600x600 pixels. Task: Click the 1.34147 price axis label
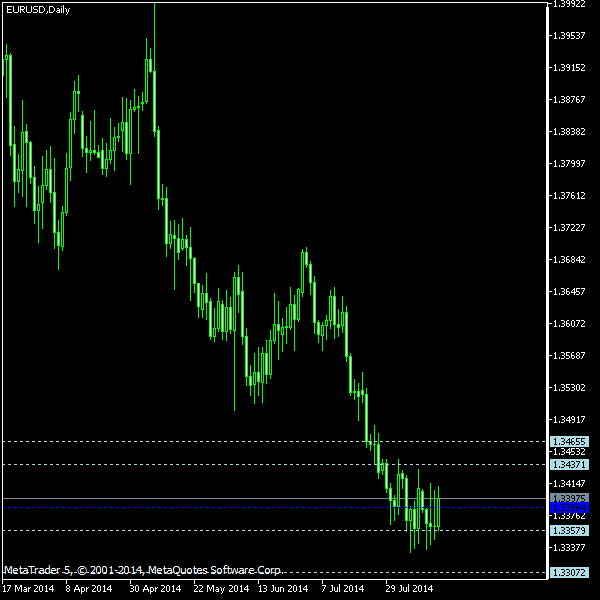569,484
